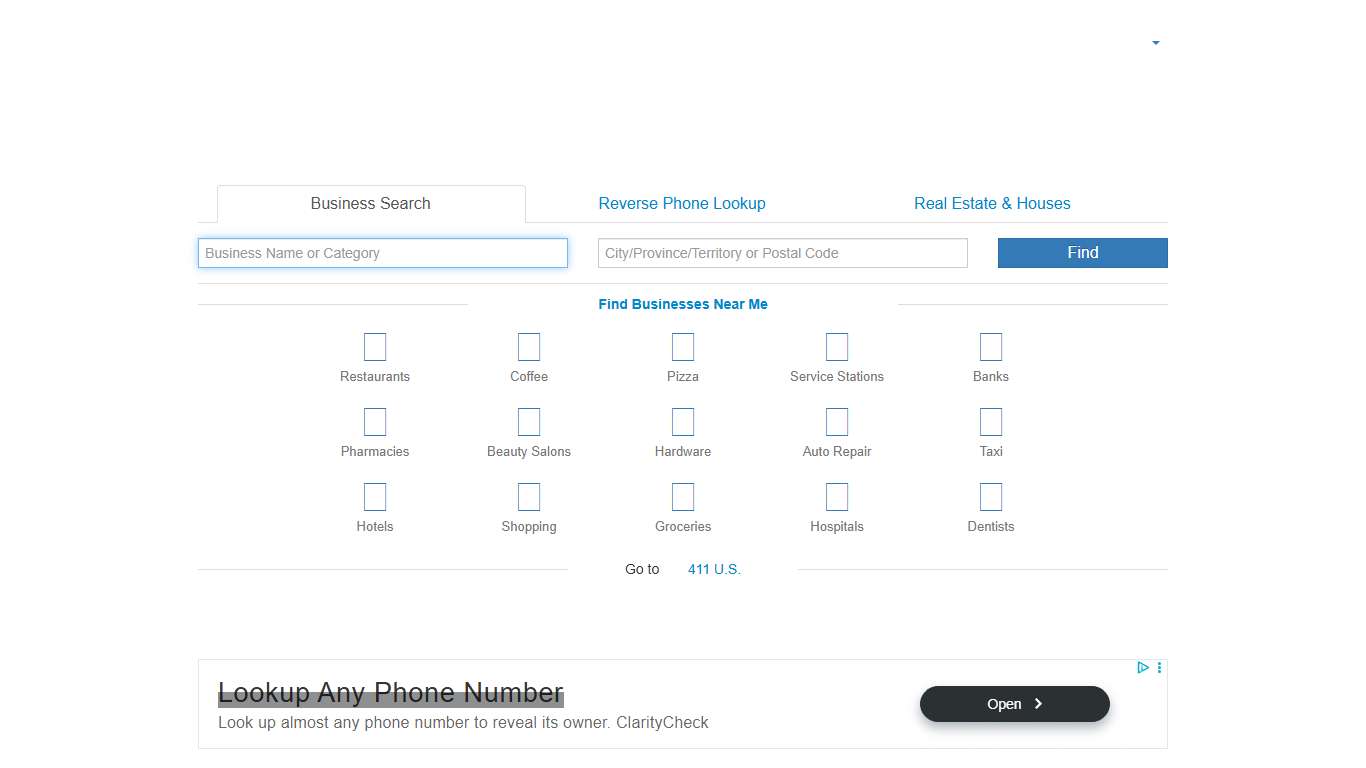The width and height of the screenshot is (1366, 768).
Task: Click the AdChoices triangle icon on the ad
Action: [1143, 667]
